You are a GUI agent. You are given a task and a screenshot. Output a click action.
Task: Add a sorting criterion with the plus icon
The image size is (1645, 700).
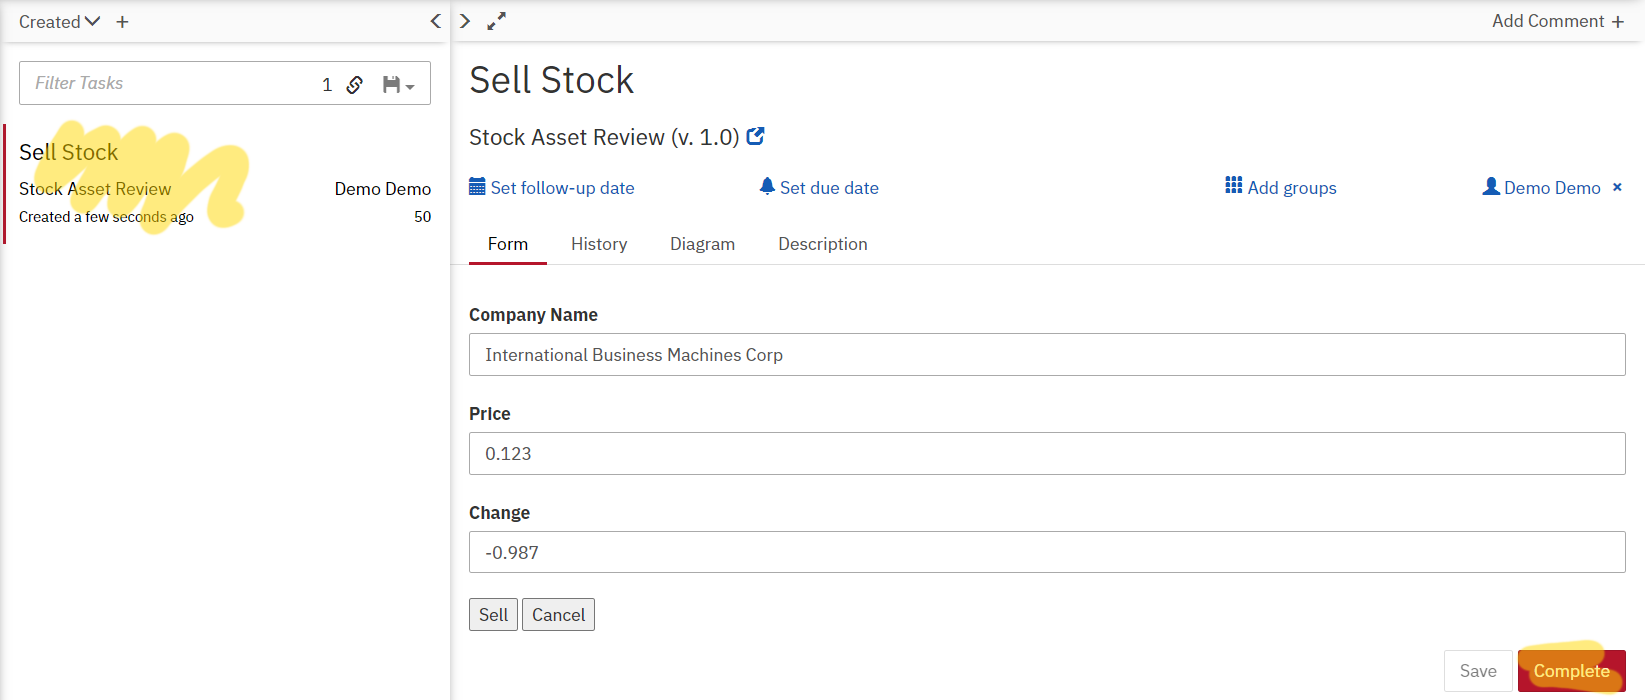[122, 22]
